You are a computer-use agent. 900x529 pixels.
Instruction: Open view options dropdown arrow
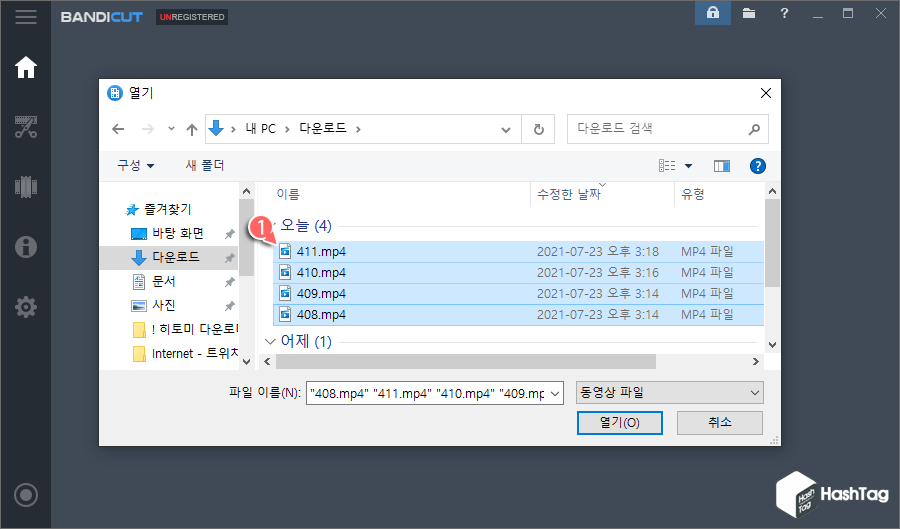pos(688,166)
